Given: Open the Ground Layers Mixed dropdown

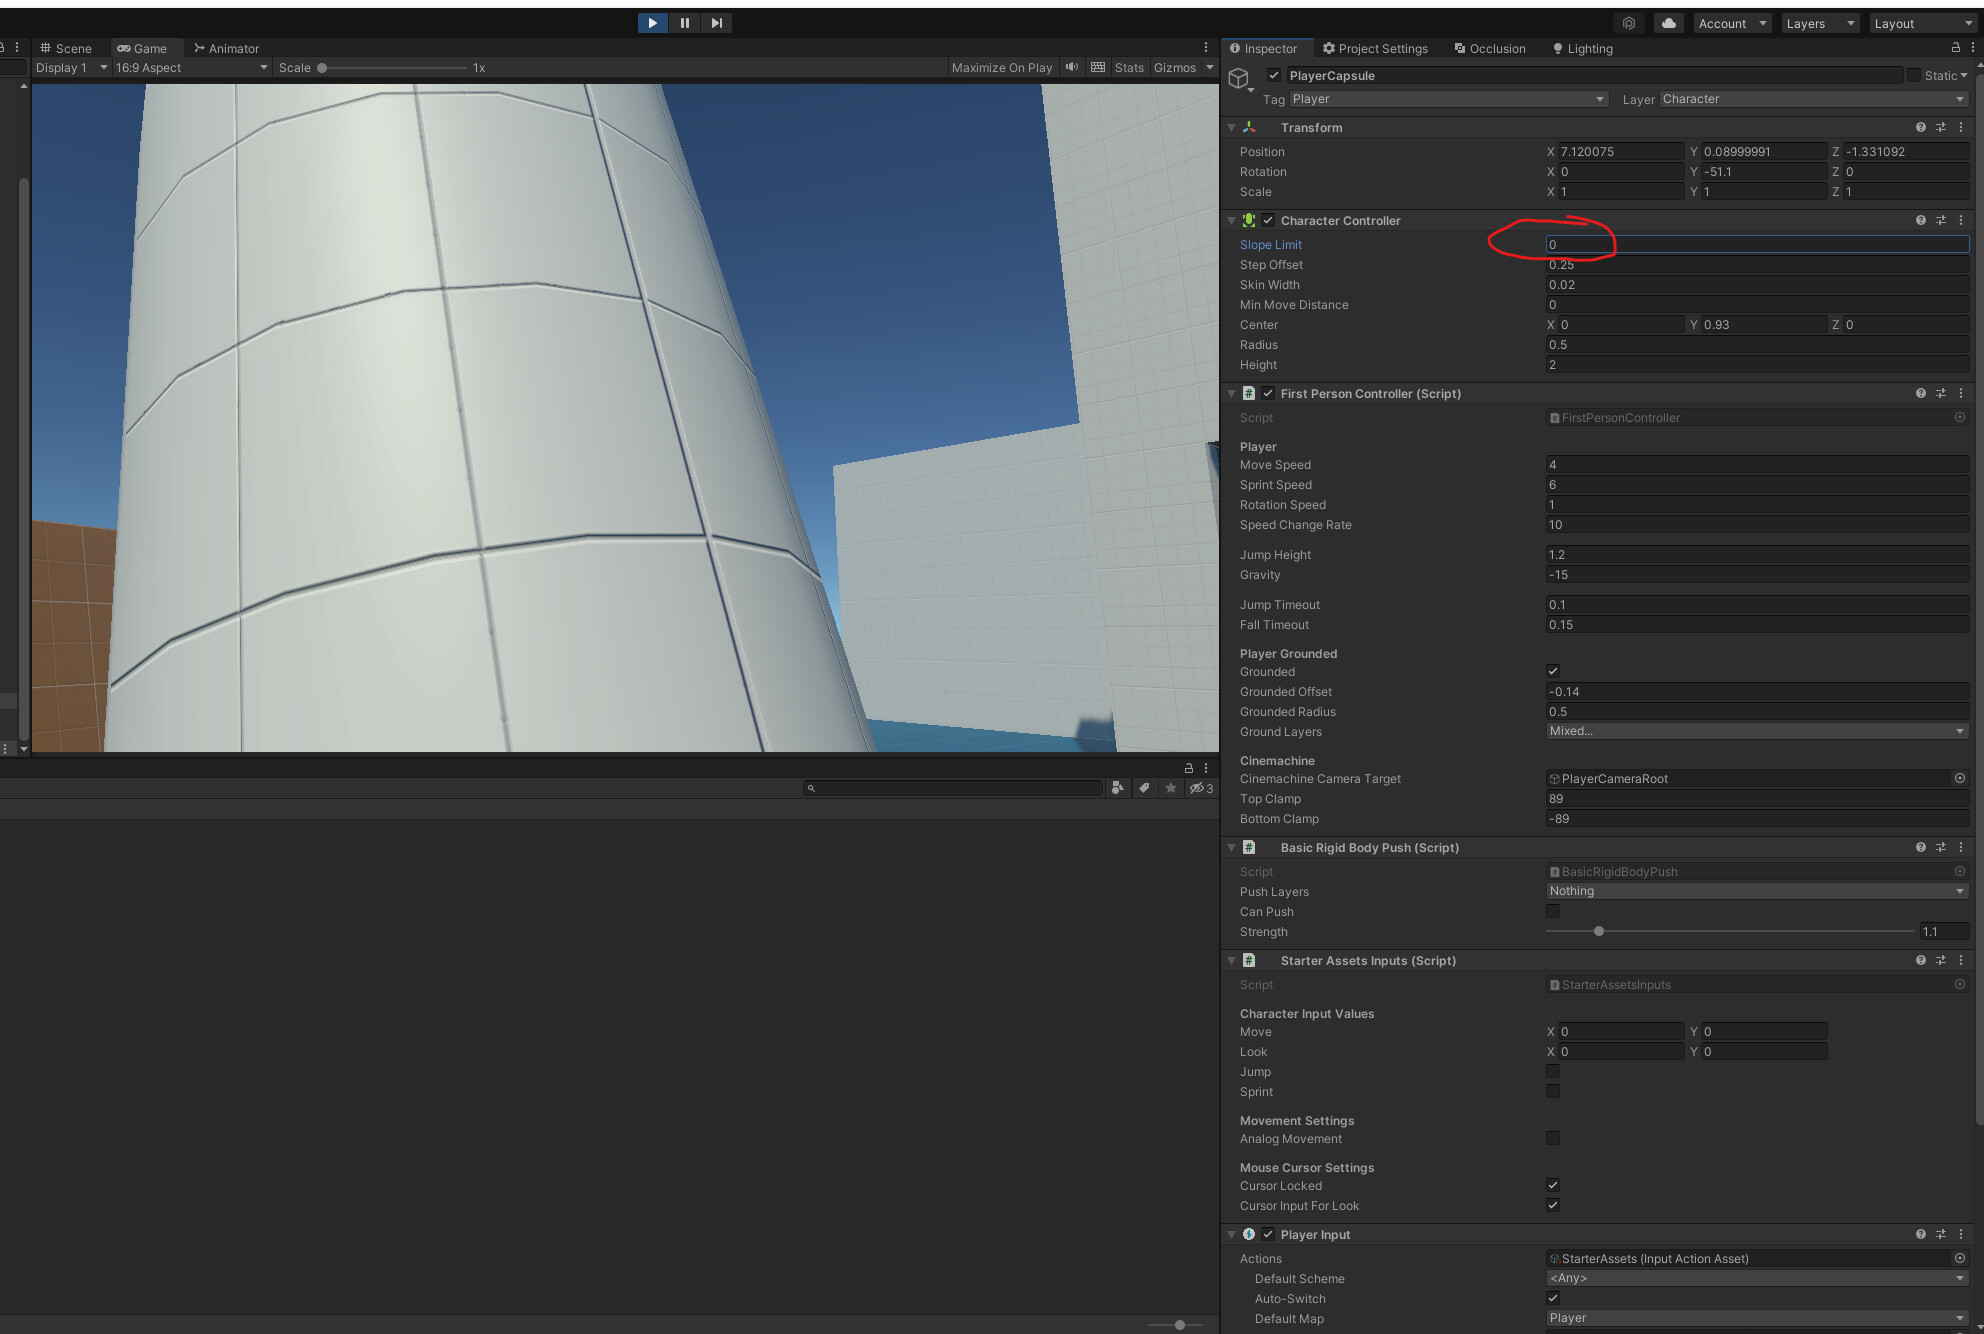Looking at the screenshot, I should click(1756, 731).
